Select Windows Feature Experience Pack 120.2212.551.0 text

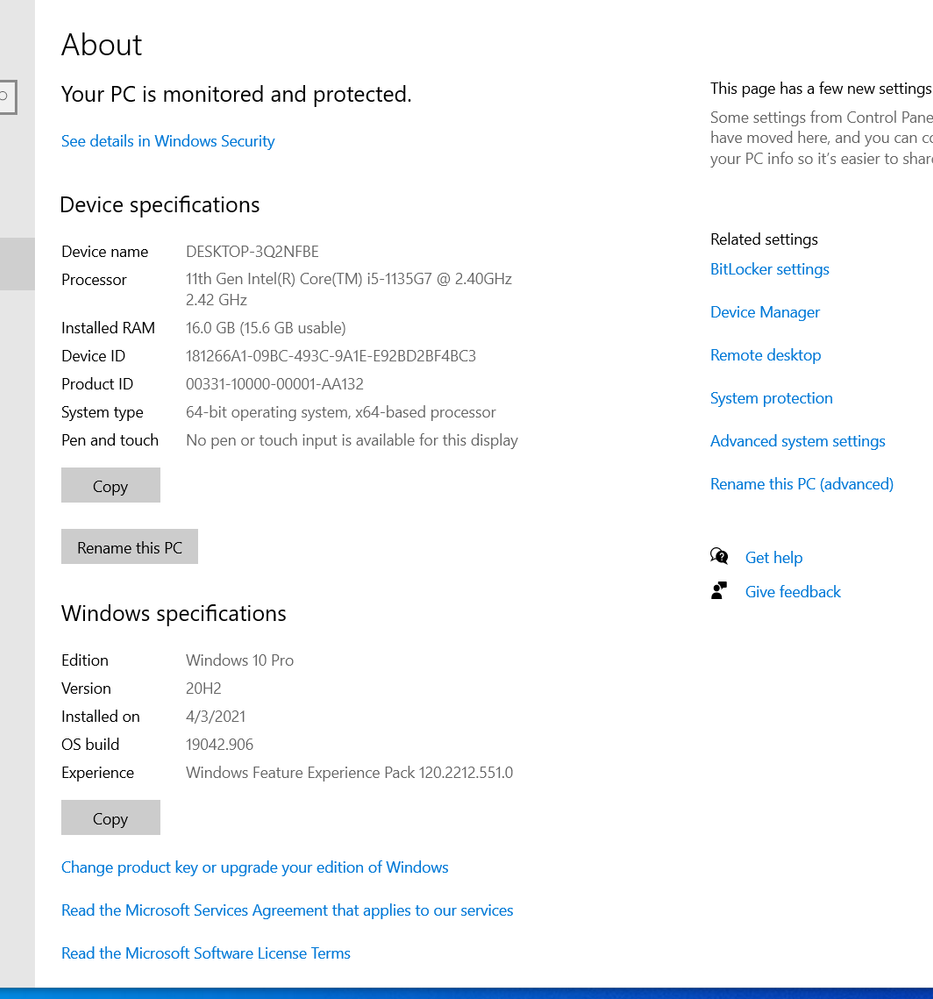(x=349, y=773)
